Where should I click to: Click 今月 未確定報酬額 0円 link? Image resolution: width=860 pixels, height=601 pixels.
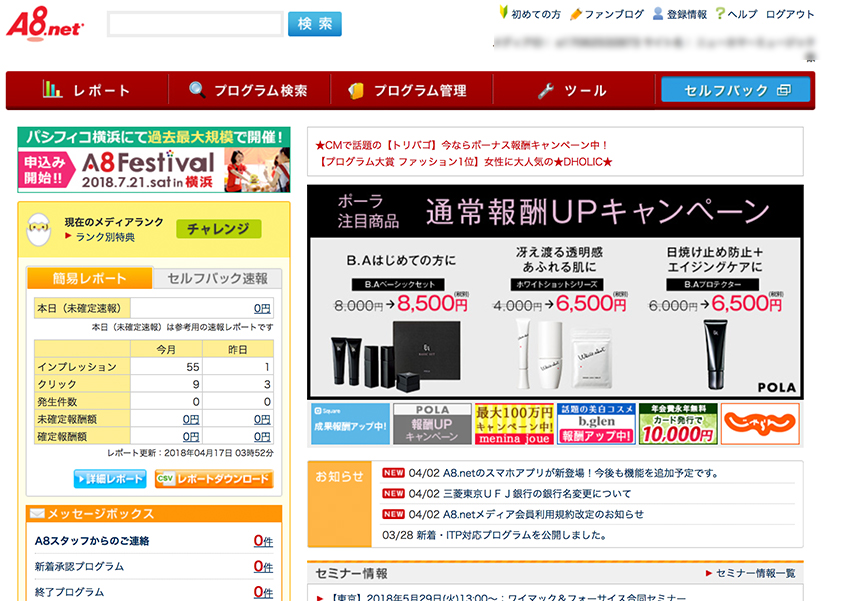tap(191, 419)
